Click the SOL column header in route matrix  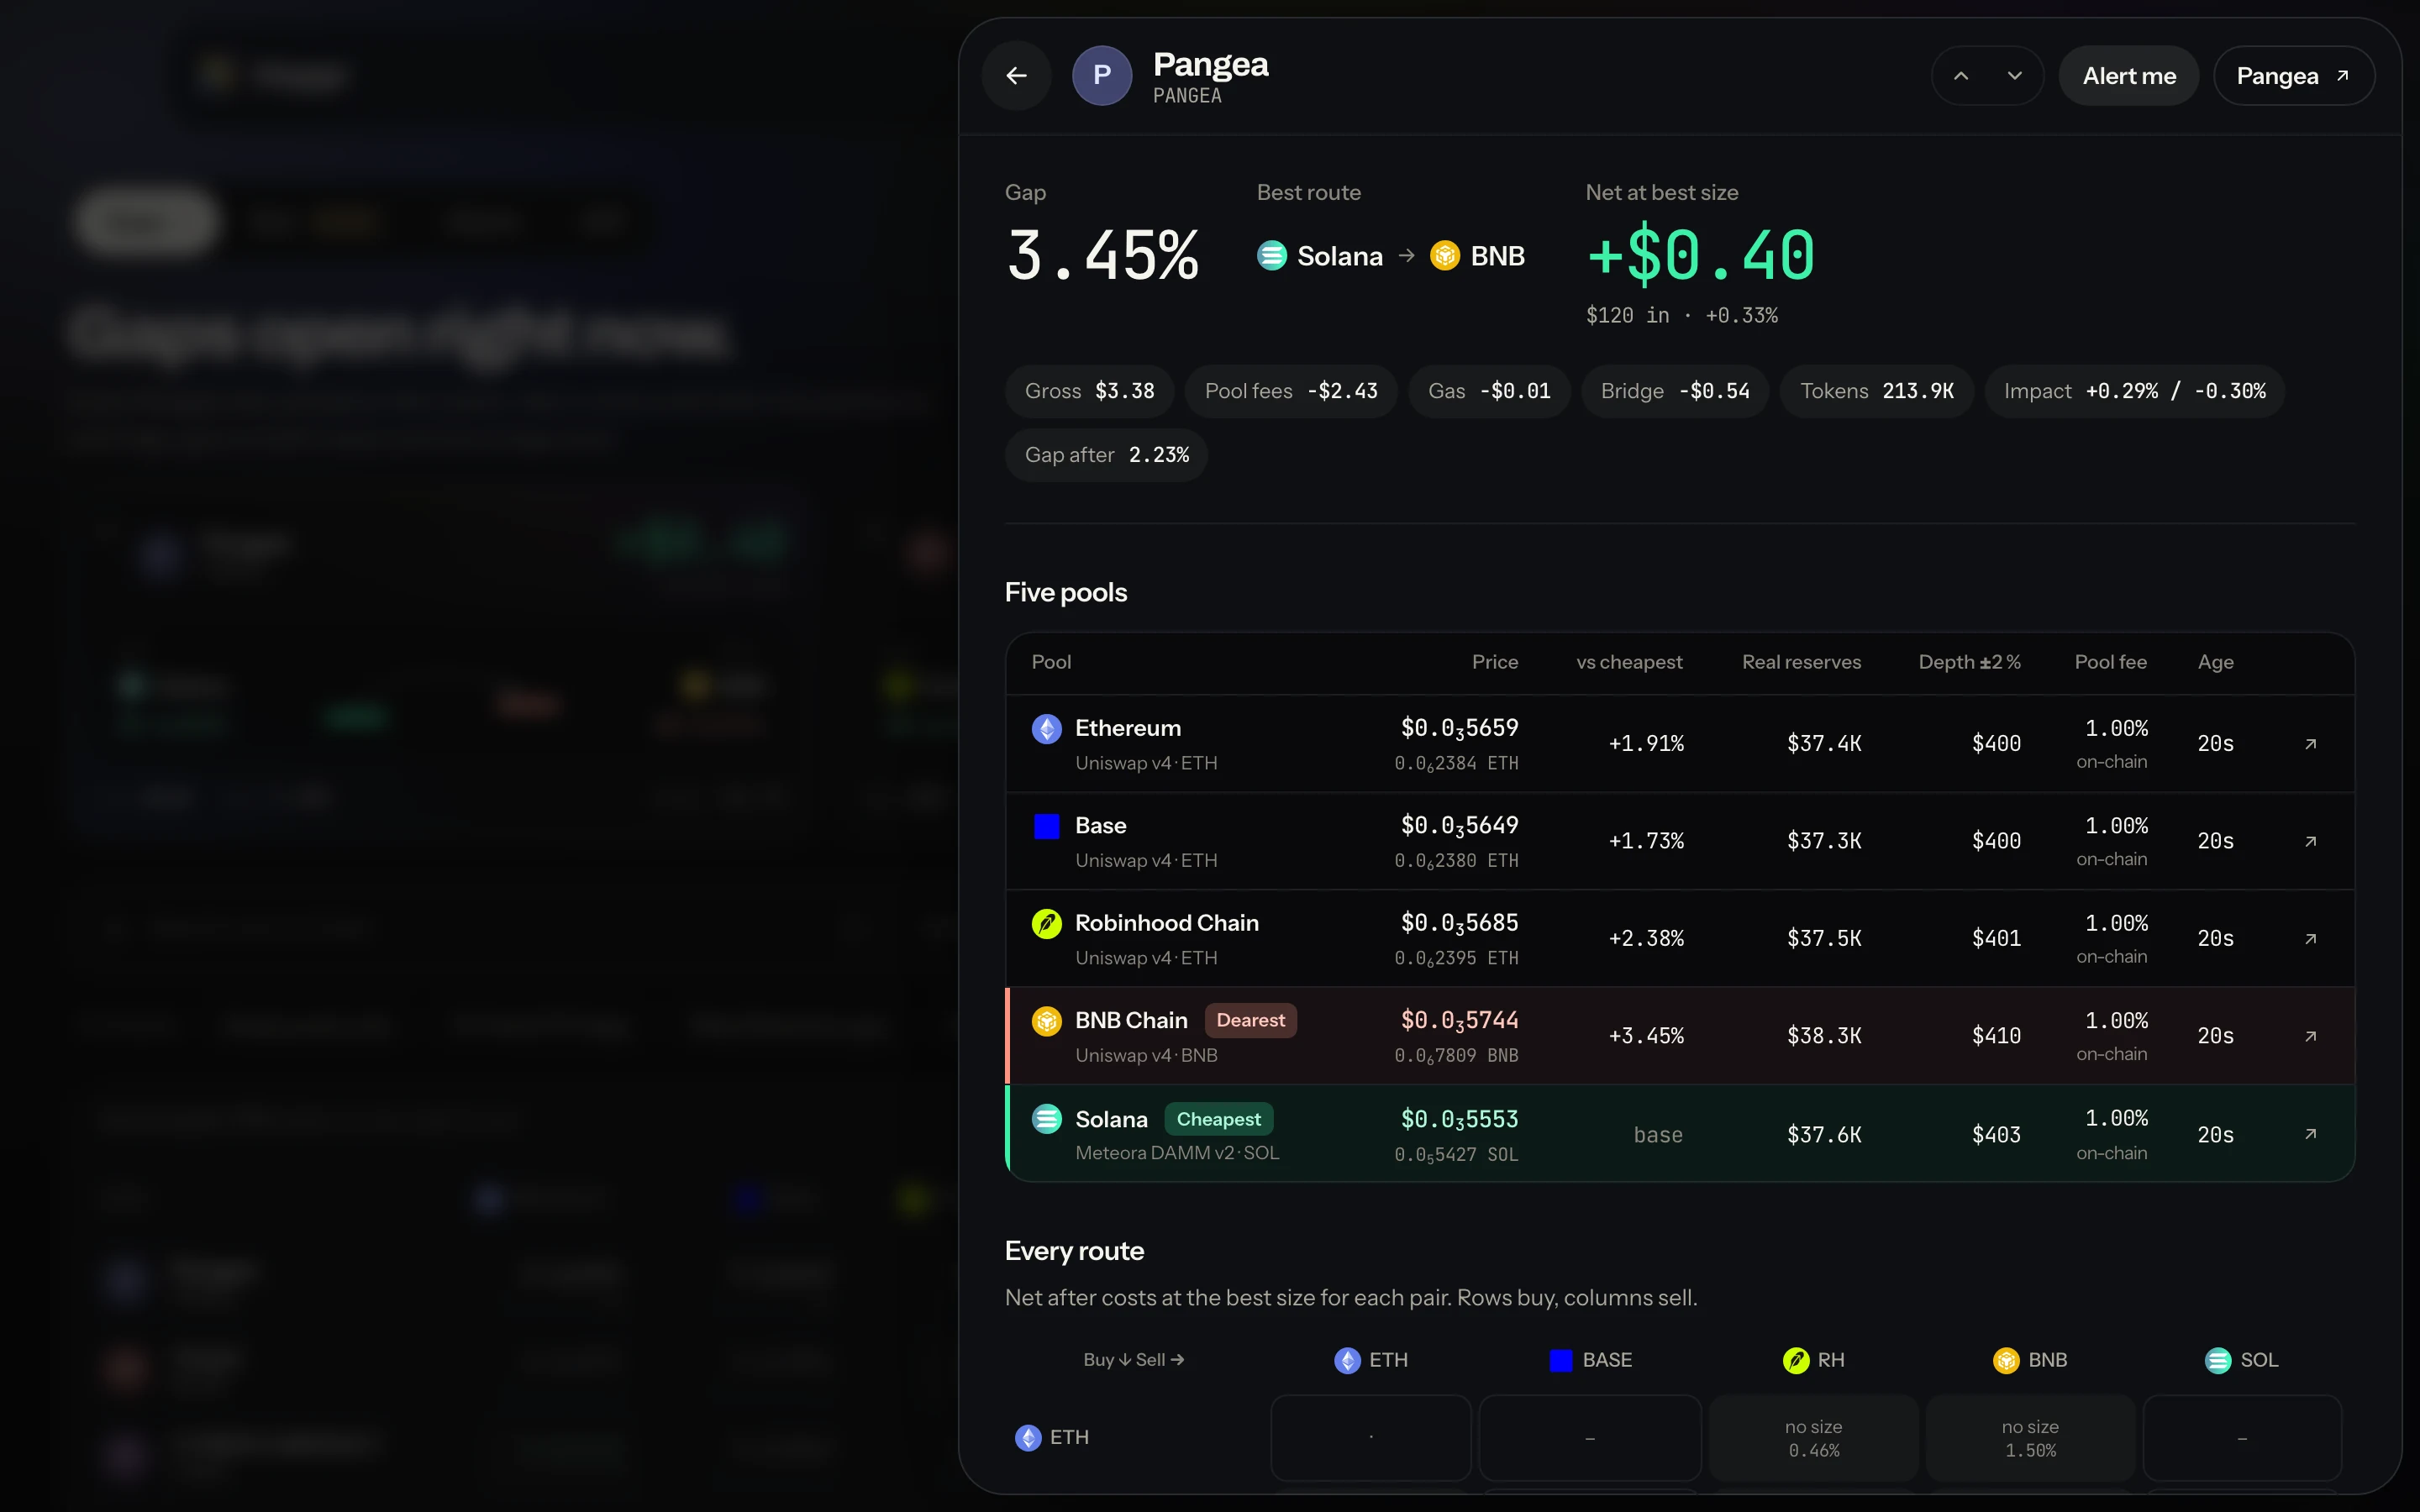coord(2242,1361)
